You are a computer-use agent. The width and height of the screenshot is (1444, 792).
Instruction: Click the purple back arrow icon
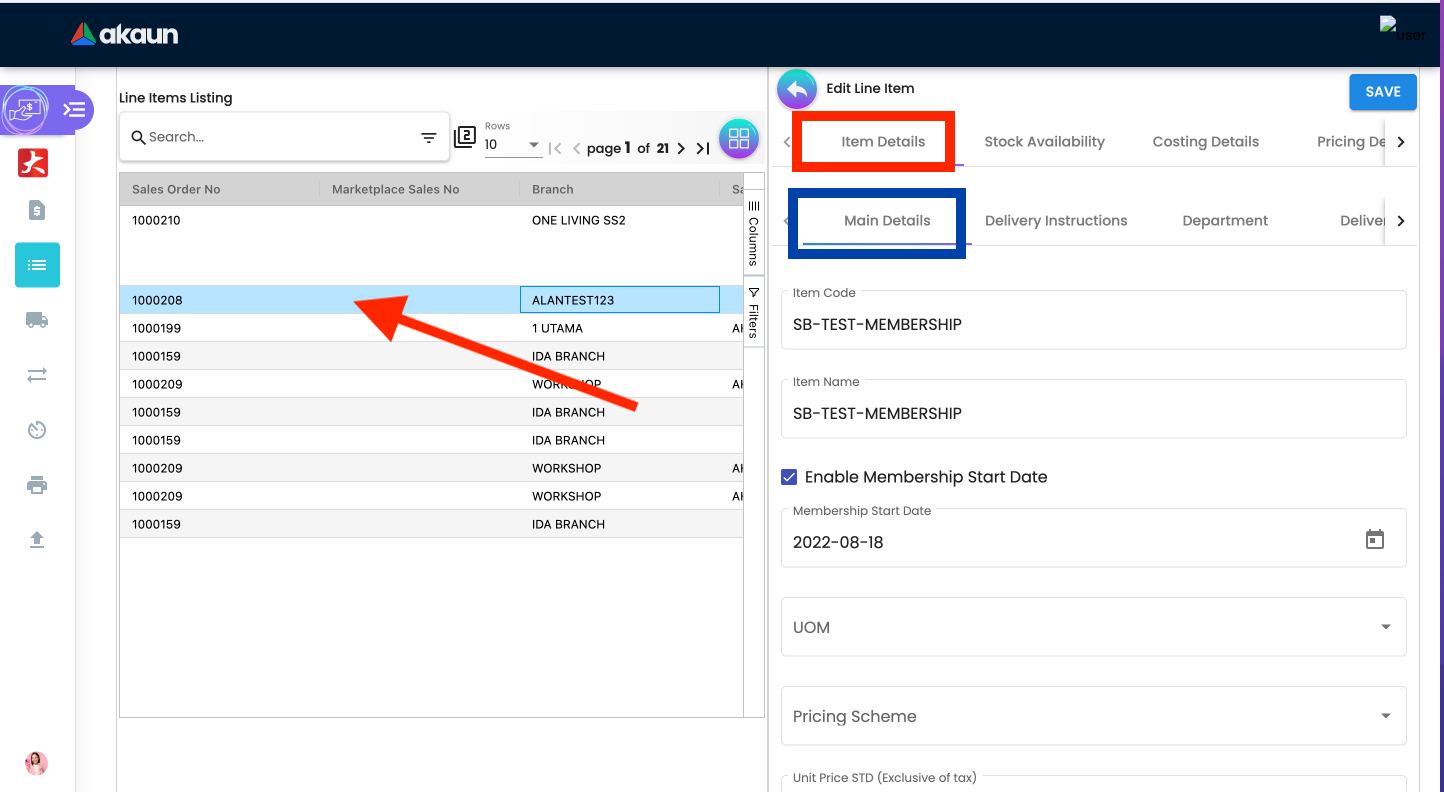[797, 89]
